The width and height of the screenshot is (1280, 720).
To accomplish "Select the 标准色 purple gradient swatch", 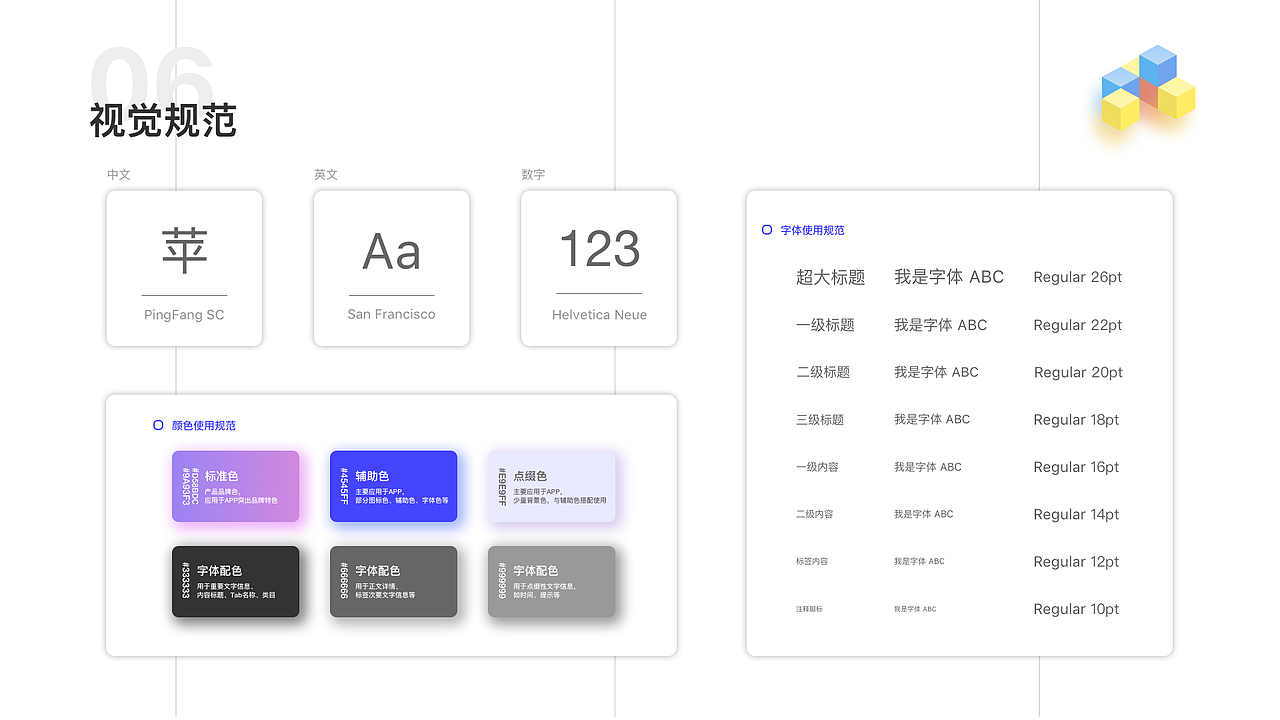I will click(x=235, y=486).
